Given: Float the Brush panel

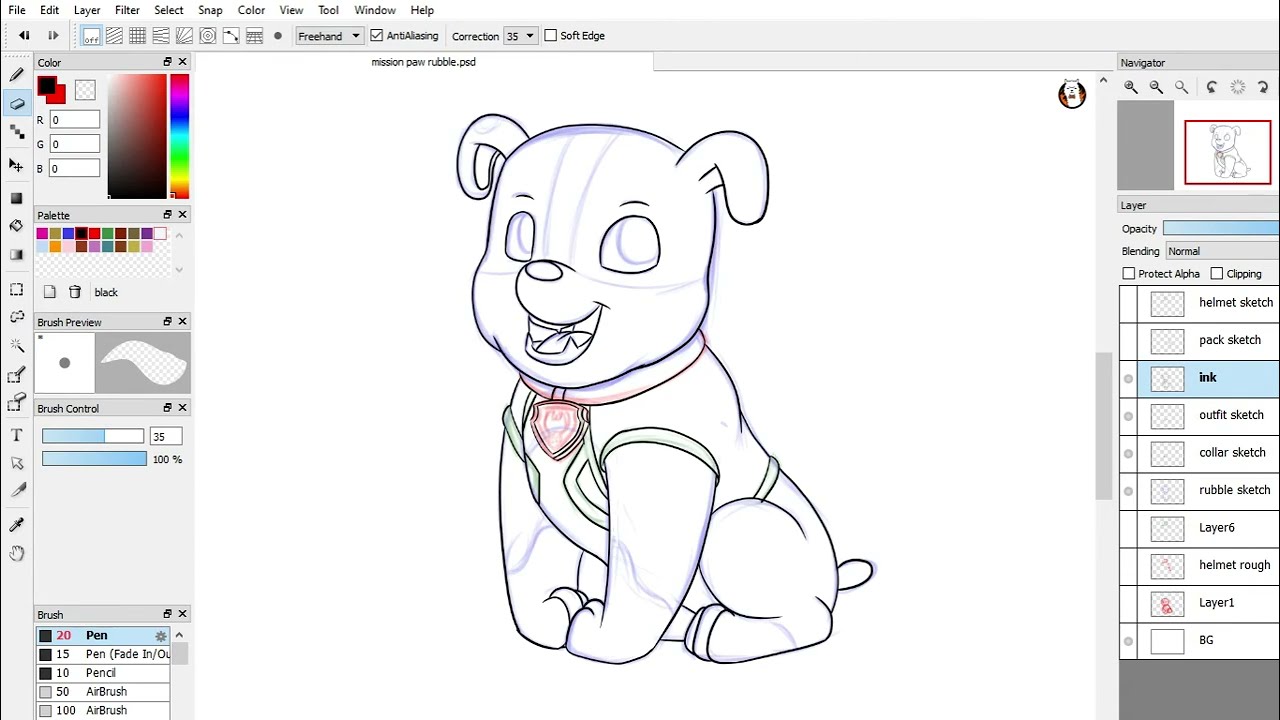Looking at the screenshot, I should pos(168,614).
